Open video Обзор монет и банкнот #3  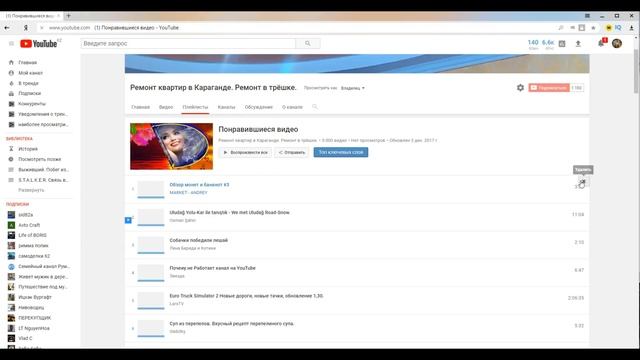199,184
